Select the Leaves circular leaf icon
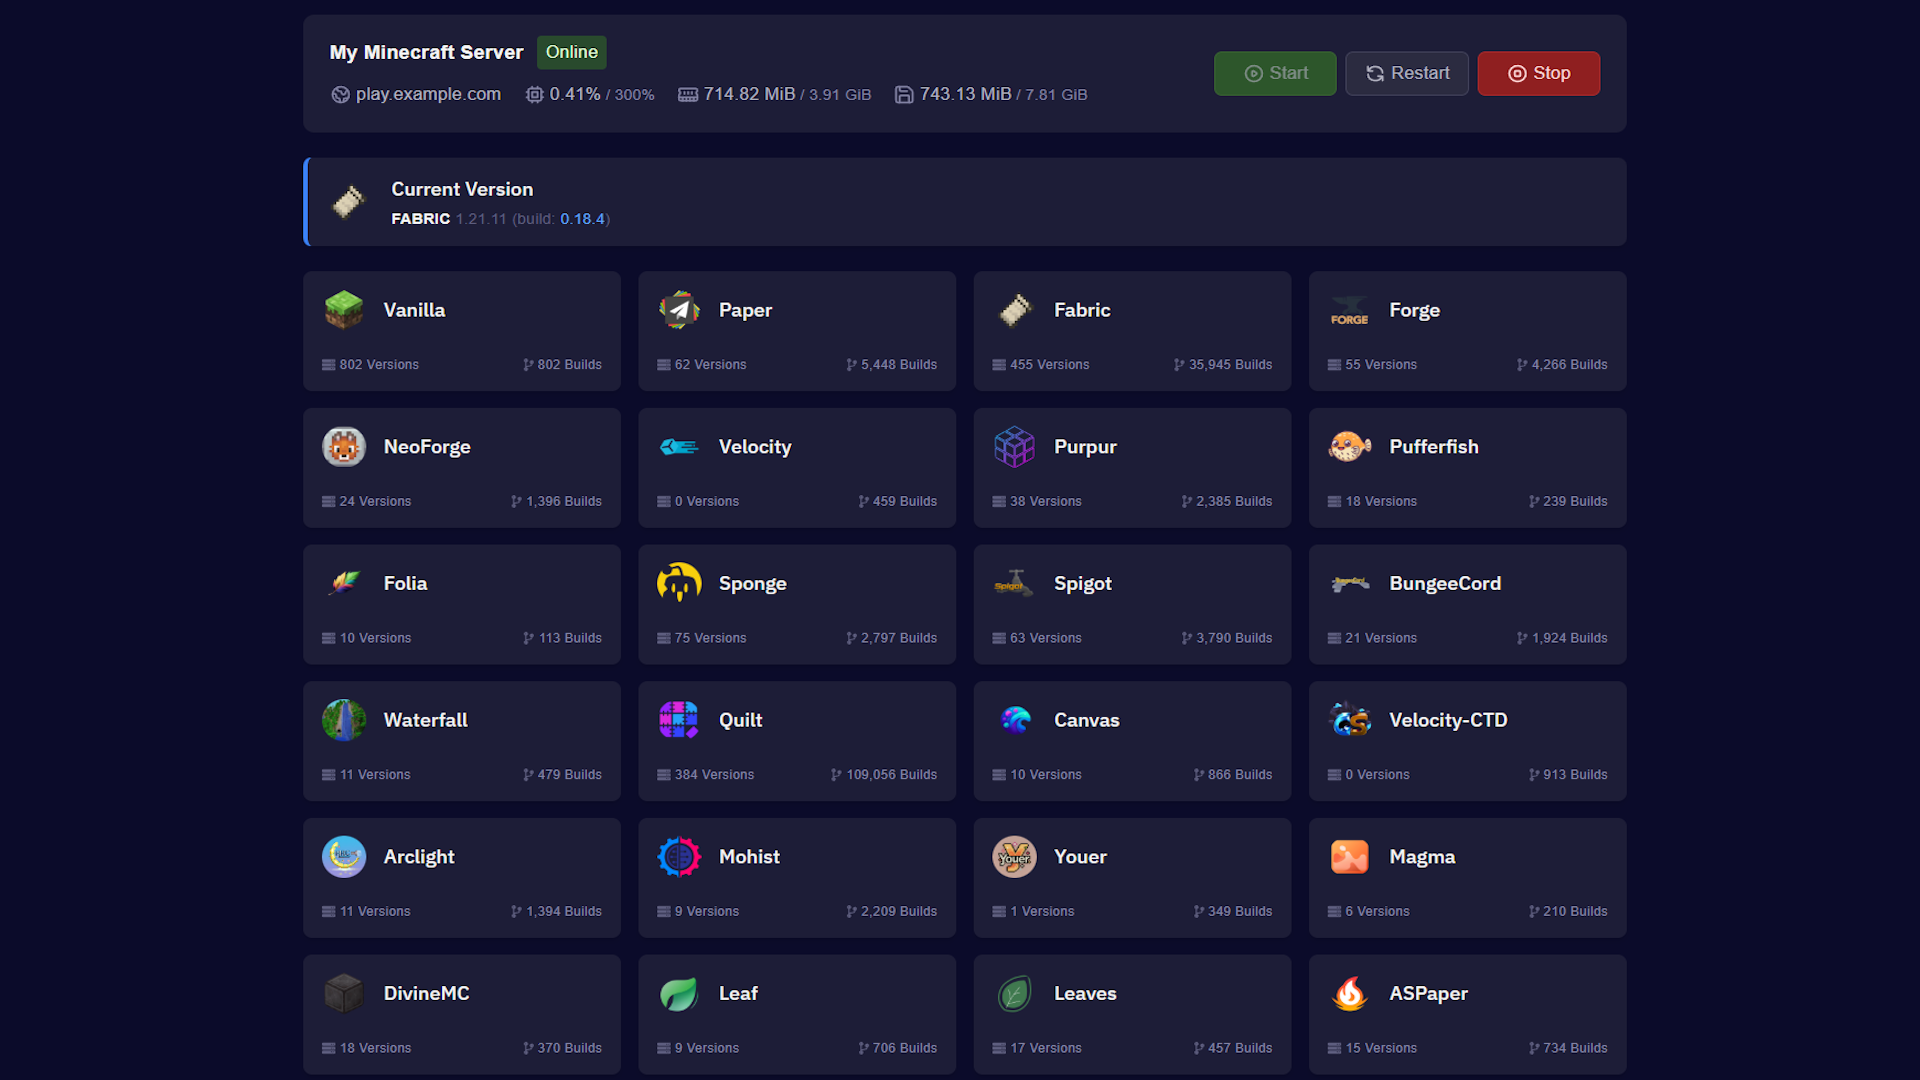Image resolution: width=1920 pixels, height=1080 pixels. 1014,993
